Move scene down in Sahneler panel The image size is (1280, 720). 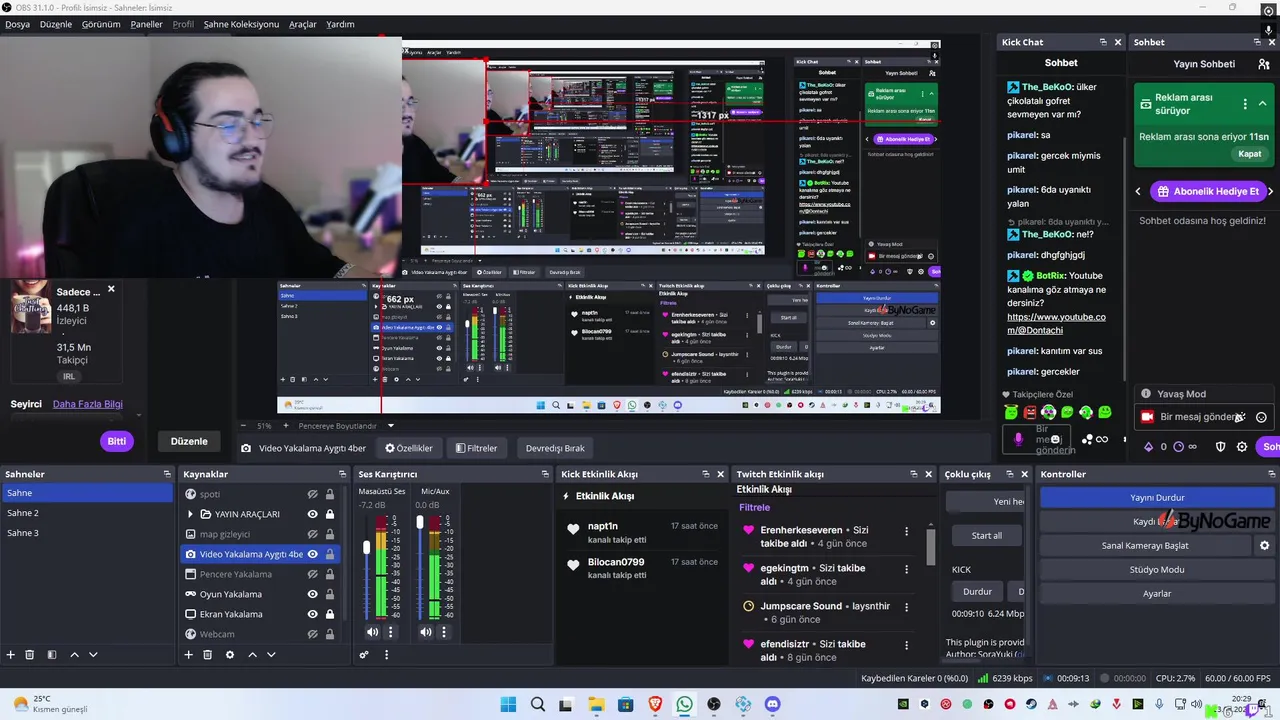(93, 655)
